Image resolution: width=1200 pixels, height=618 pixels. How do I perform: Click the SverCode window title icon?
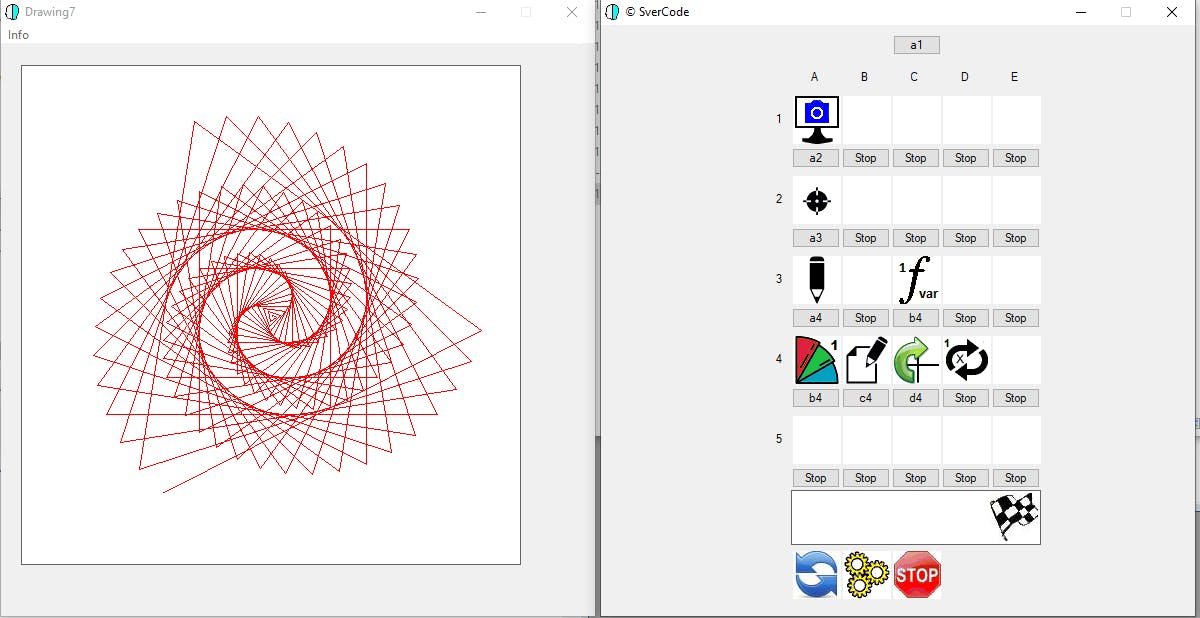click(612, 12)
